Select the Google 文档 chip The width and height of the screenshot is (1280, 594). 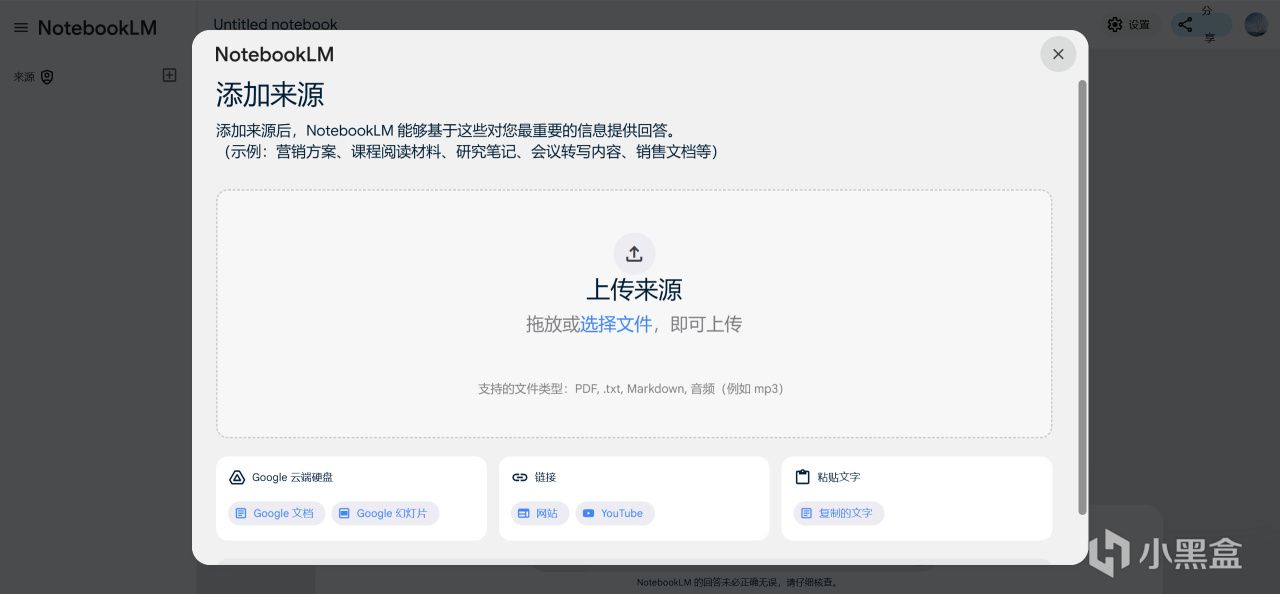point(276,513)
